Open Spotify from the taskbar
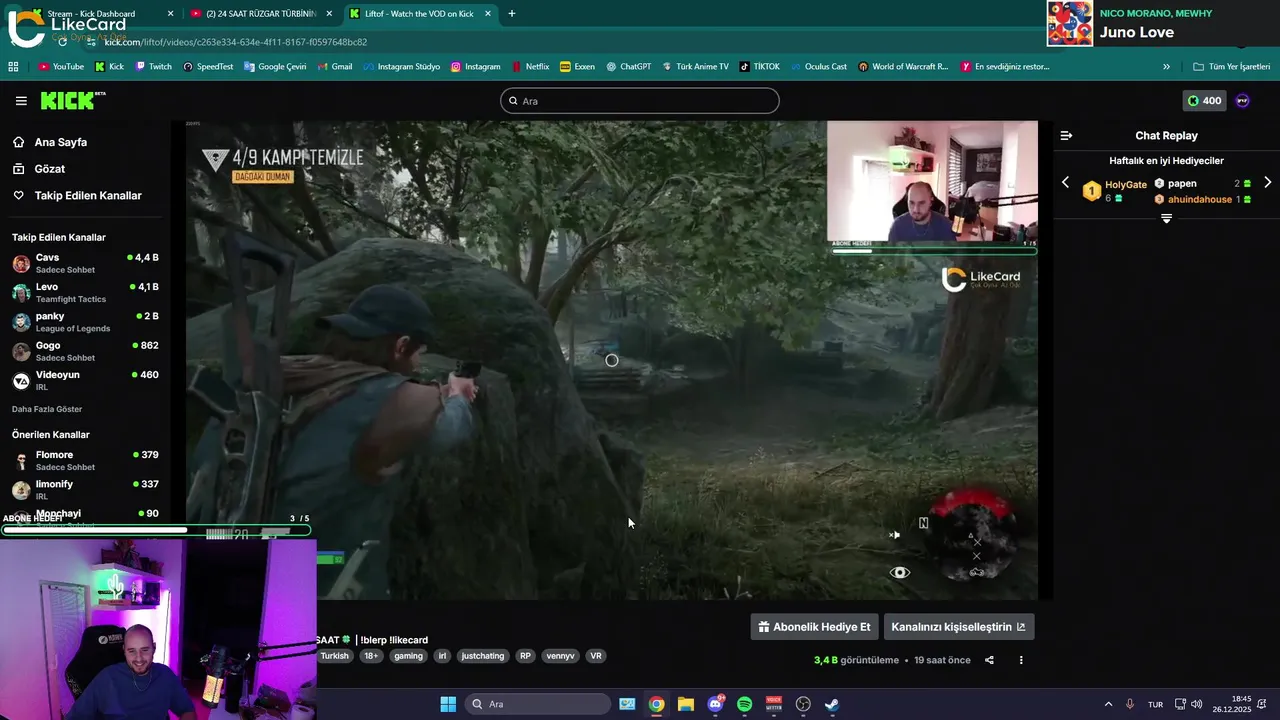Viewport: 1280px width, 720px height. point(744,704)
